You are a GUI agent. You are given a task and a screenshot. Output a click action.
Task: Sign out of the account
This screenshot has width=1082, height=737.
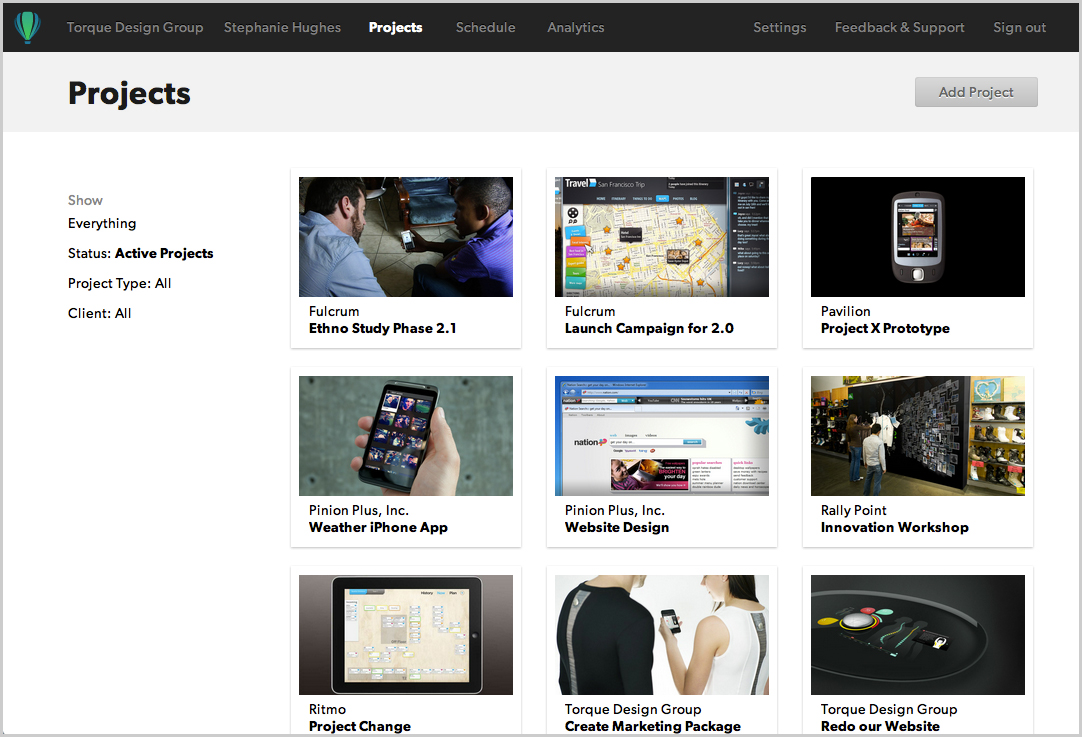[1019, 28]
